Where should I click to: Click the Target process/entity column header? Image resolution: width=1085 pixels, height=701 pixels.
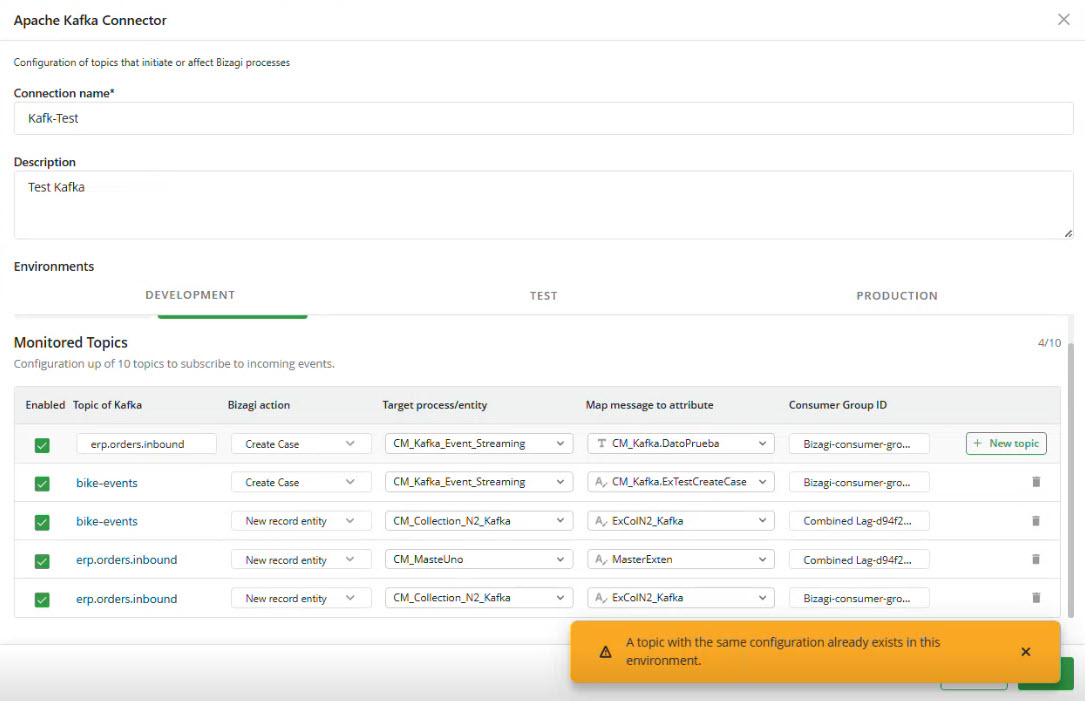click(435, 405)
